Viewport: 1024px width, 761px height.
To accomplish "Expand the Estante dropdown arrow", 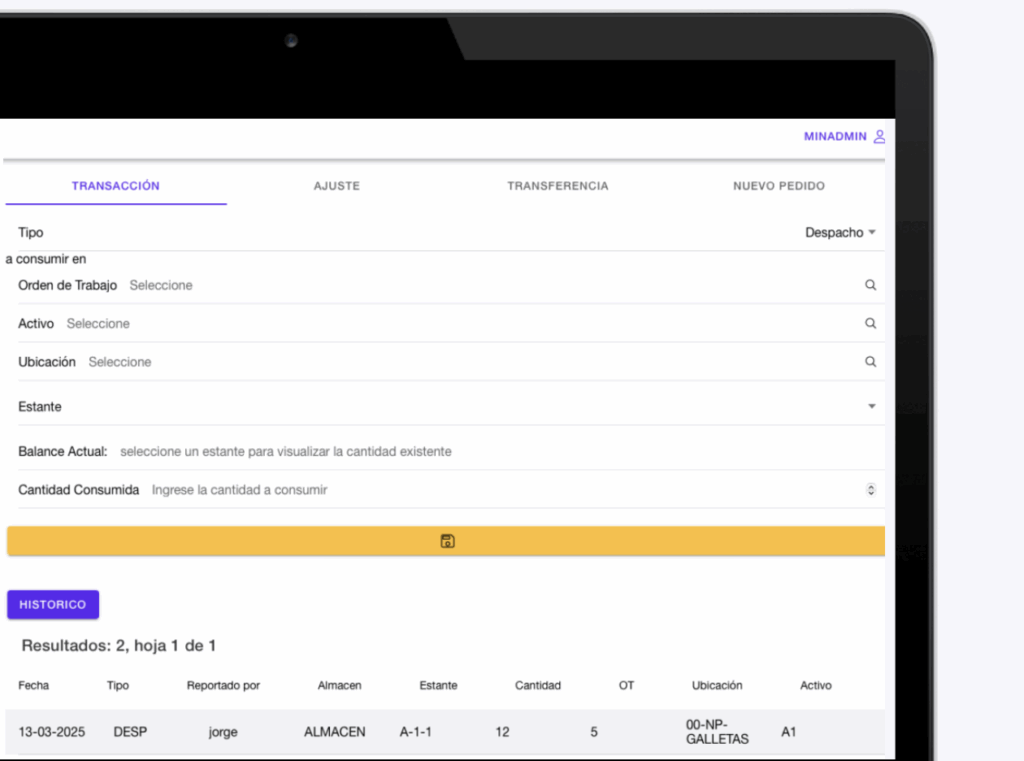I will pyautogui.click(x=871, y=406).
